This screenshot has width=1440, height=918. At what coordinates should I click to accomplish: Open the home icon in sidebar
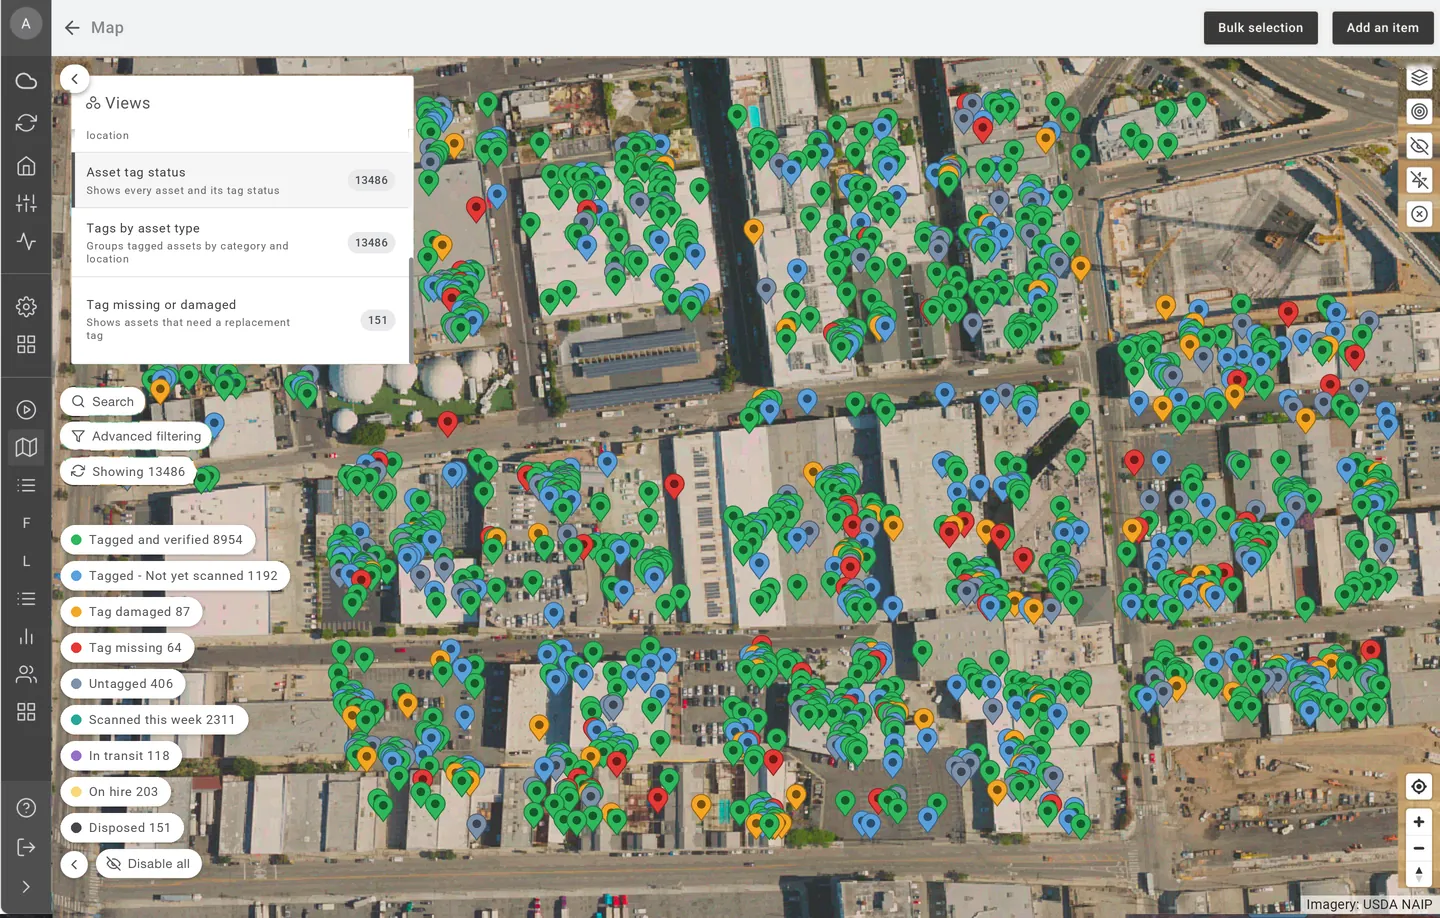point(26,166)
